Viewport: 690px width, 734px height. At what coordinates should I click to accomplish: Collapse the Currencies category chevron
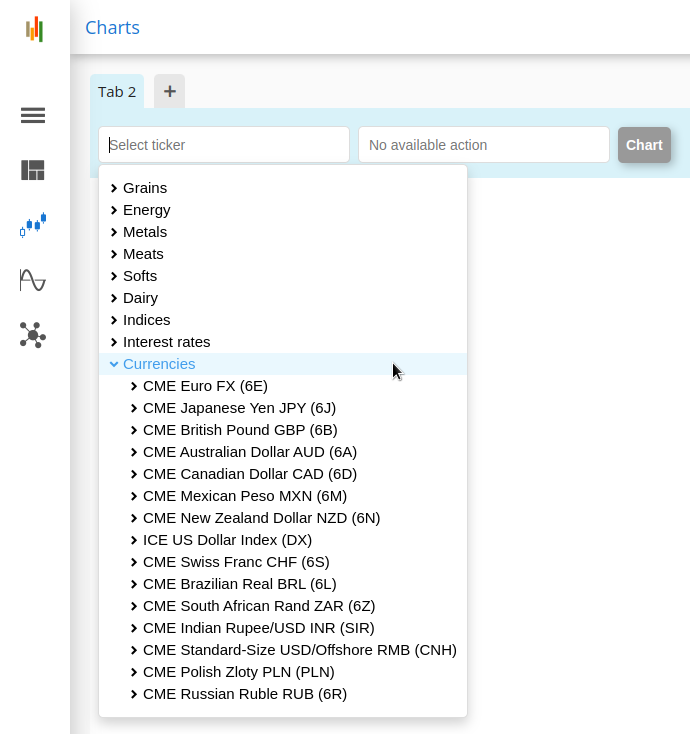pyautogui.click(x=114, y=364)
